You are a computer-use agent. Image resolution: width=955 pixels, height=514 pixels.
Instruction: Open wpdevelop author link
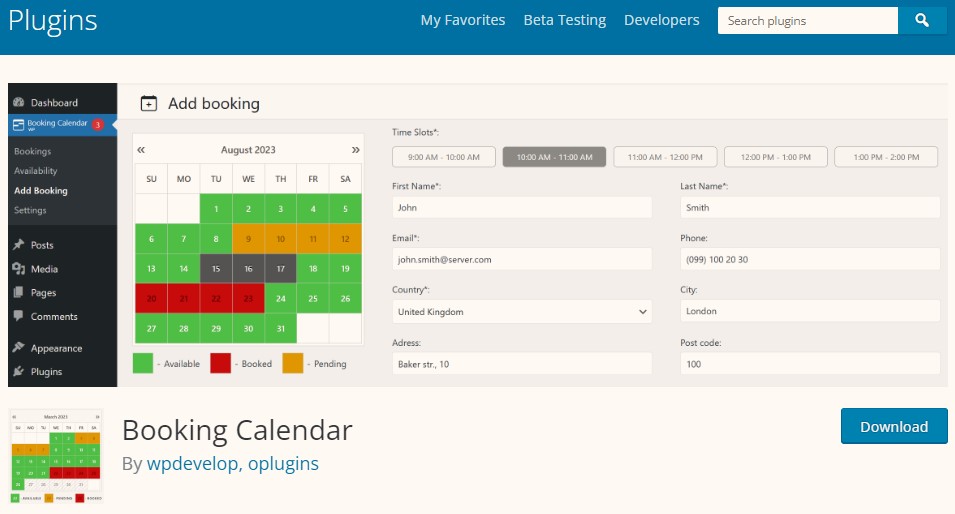click(x=194, y=463)
